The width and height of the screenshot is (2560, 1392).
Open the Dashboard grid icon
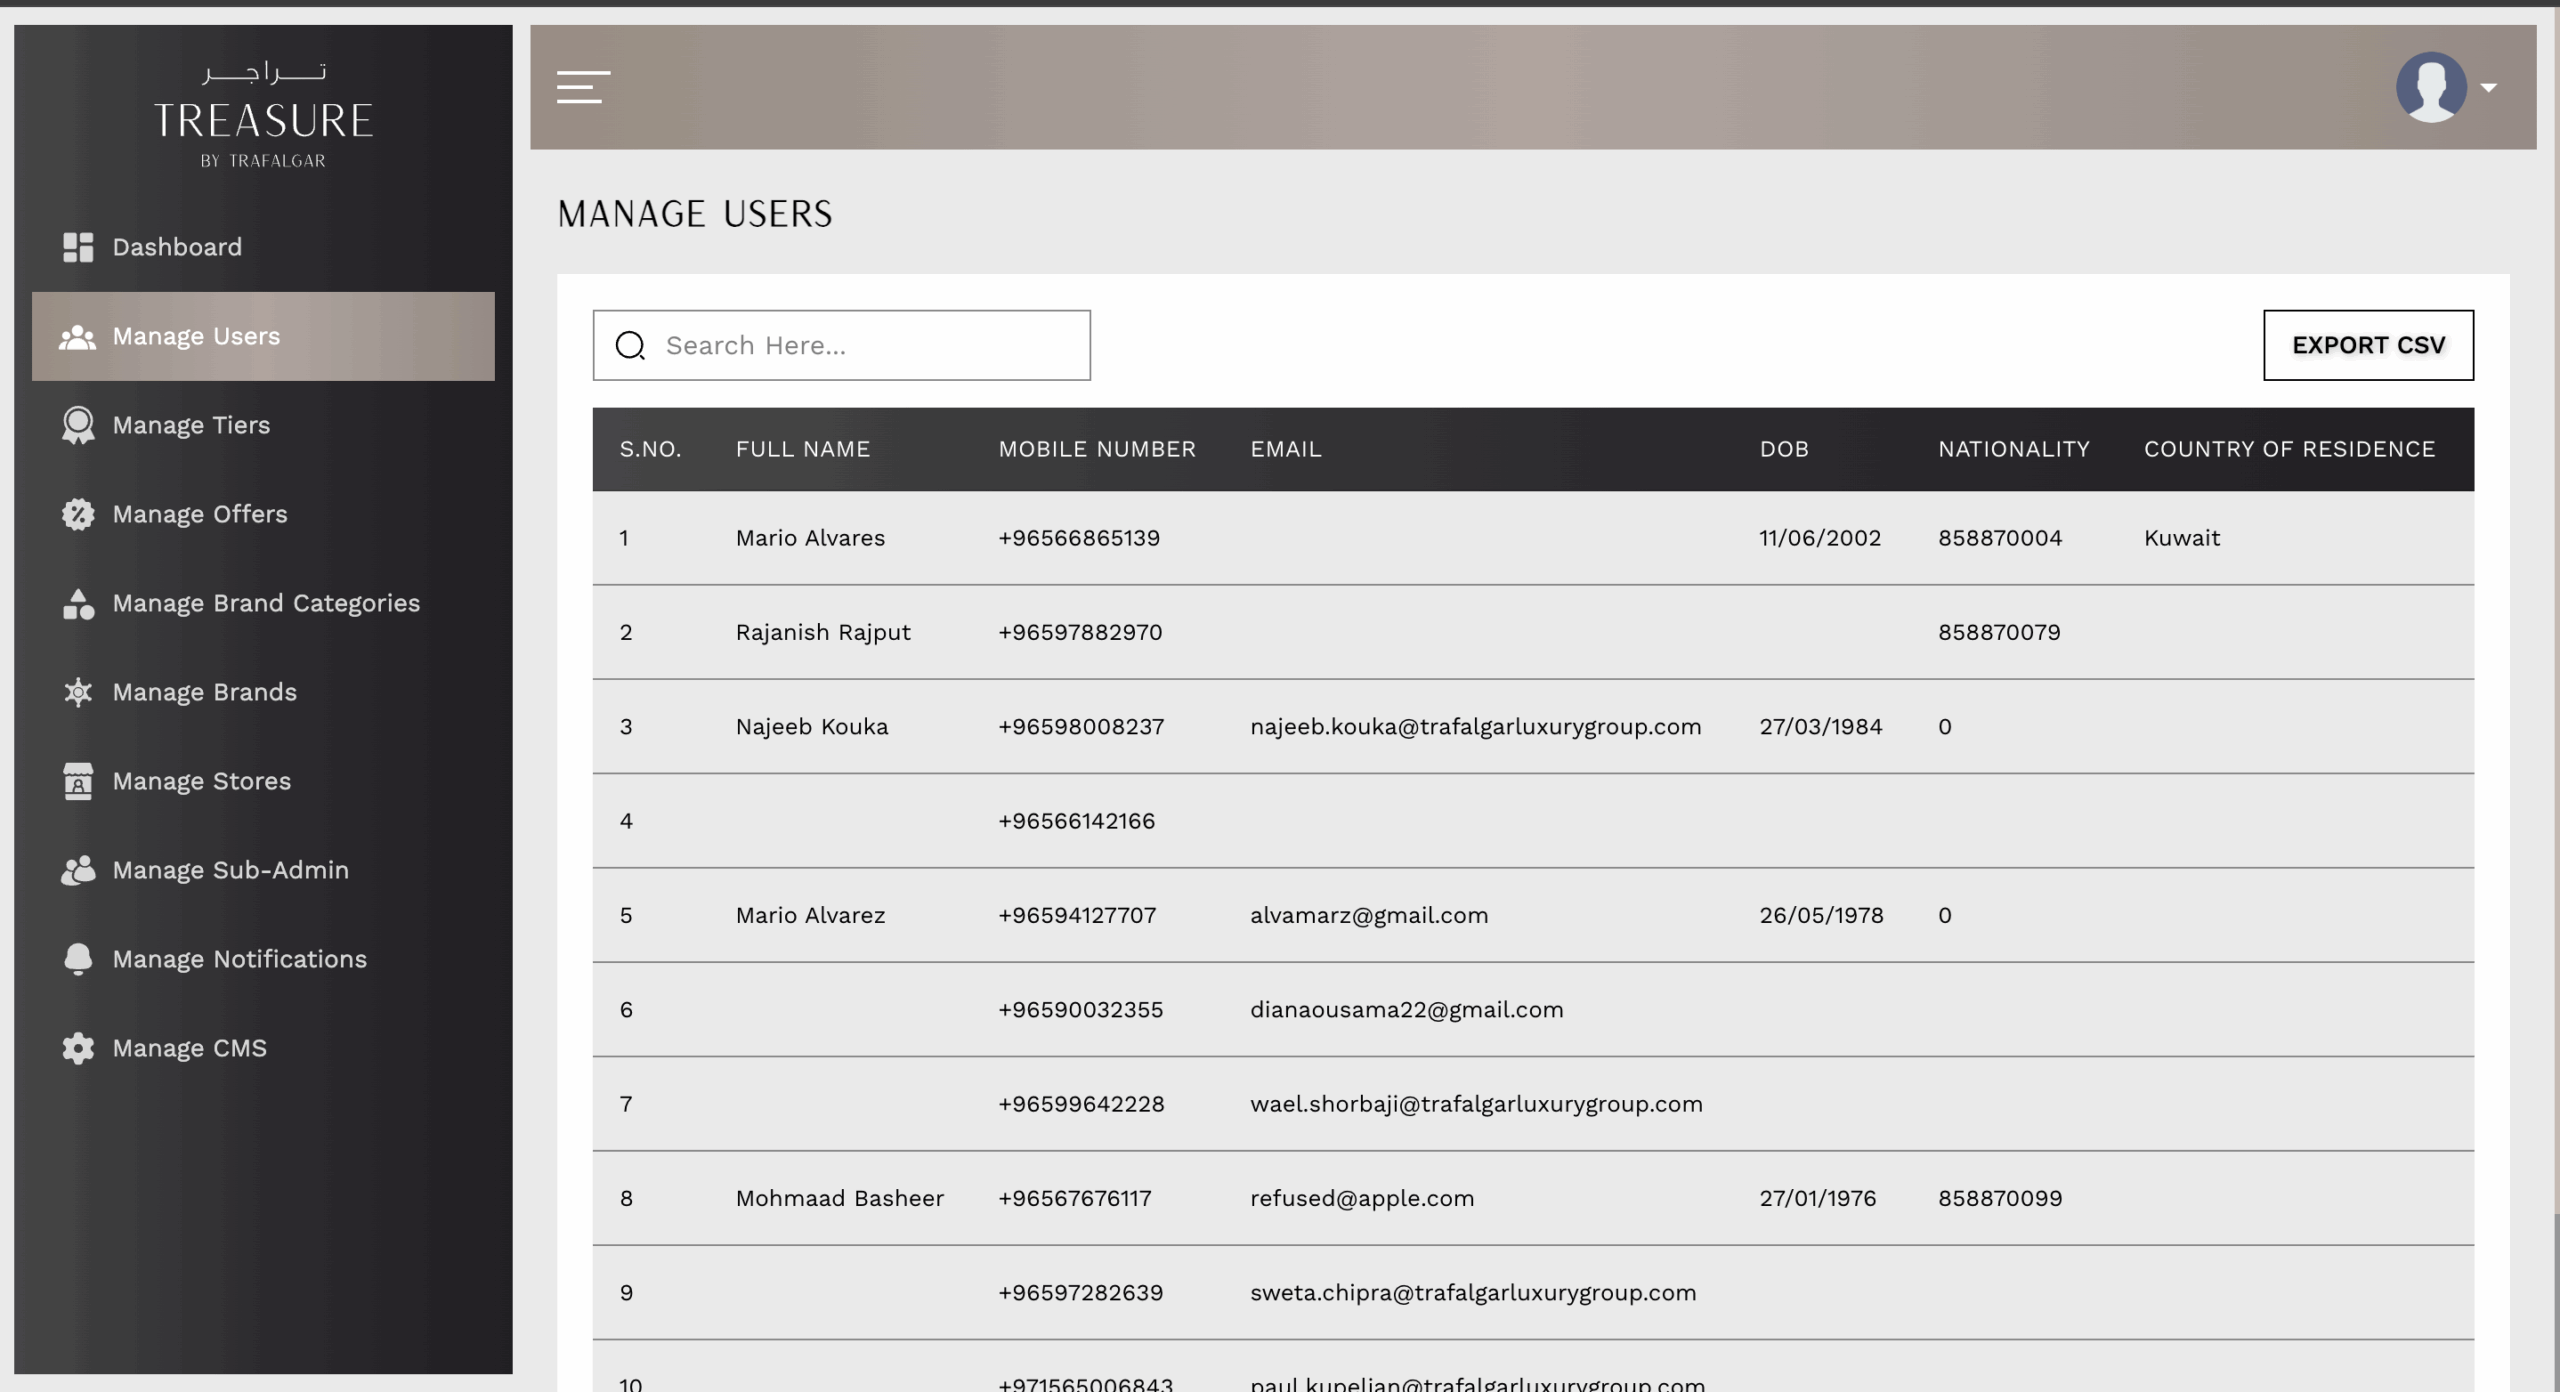[78, 247]
